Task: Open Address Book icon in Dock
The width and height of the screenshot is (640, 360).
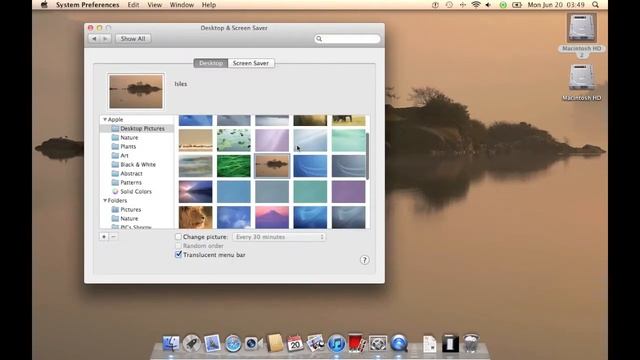Action: click(x=275, y=343)
